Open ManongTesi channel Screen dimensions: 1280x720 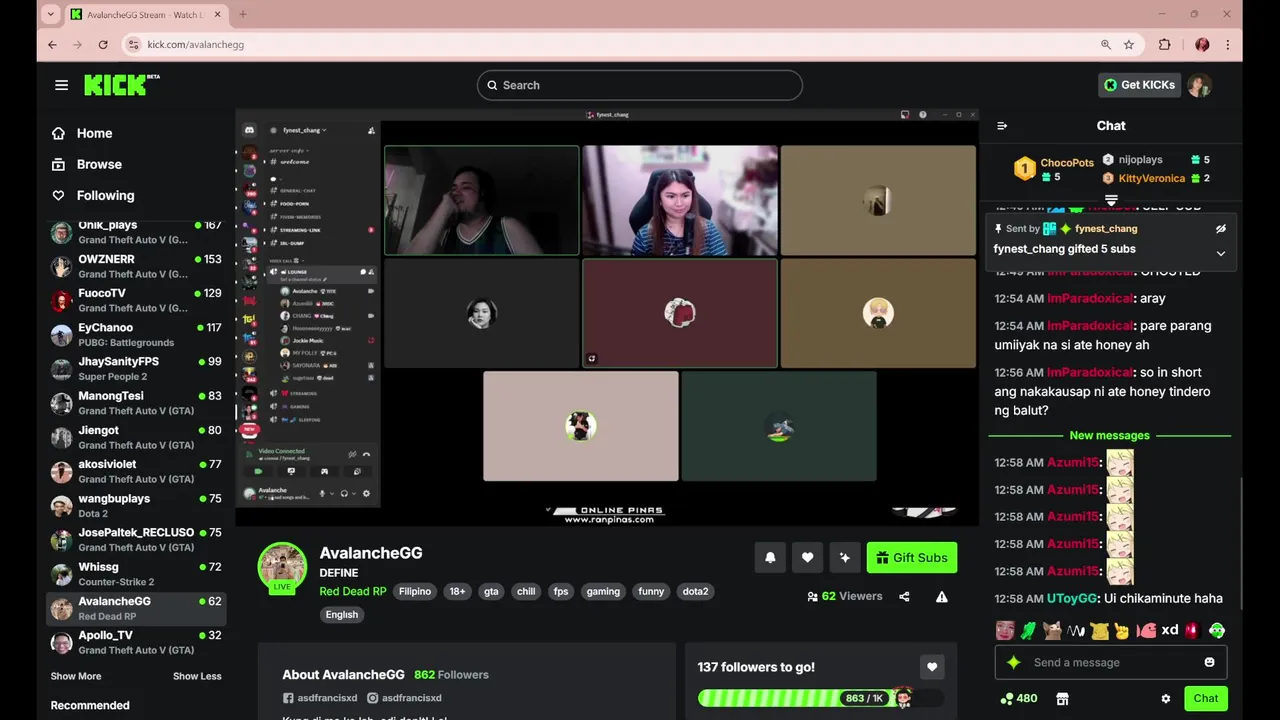pos(136,403)
